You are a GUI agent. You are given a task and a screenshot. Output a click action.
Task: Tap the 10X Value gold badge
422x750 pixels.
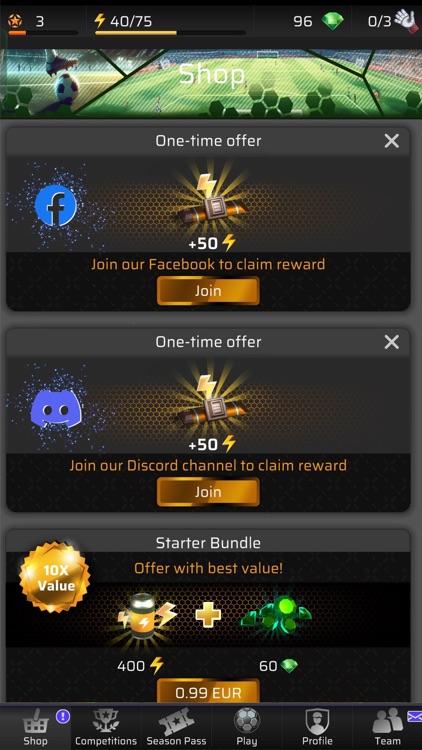click(x=55, y=577)
